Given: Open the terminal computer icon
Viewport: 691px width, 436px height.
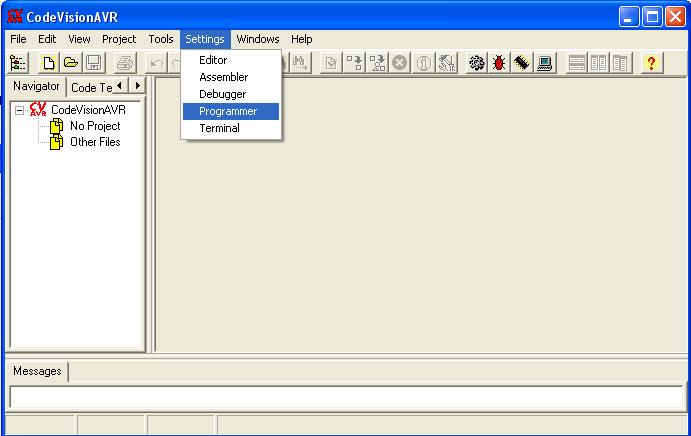Looking at the screenshot, I should [x=545, y=63].
